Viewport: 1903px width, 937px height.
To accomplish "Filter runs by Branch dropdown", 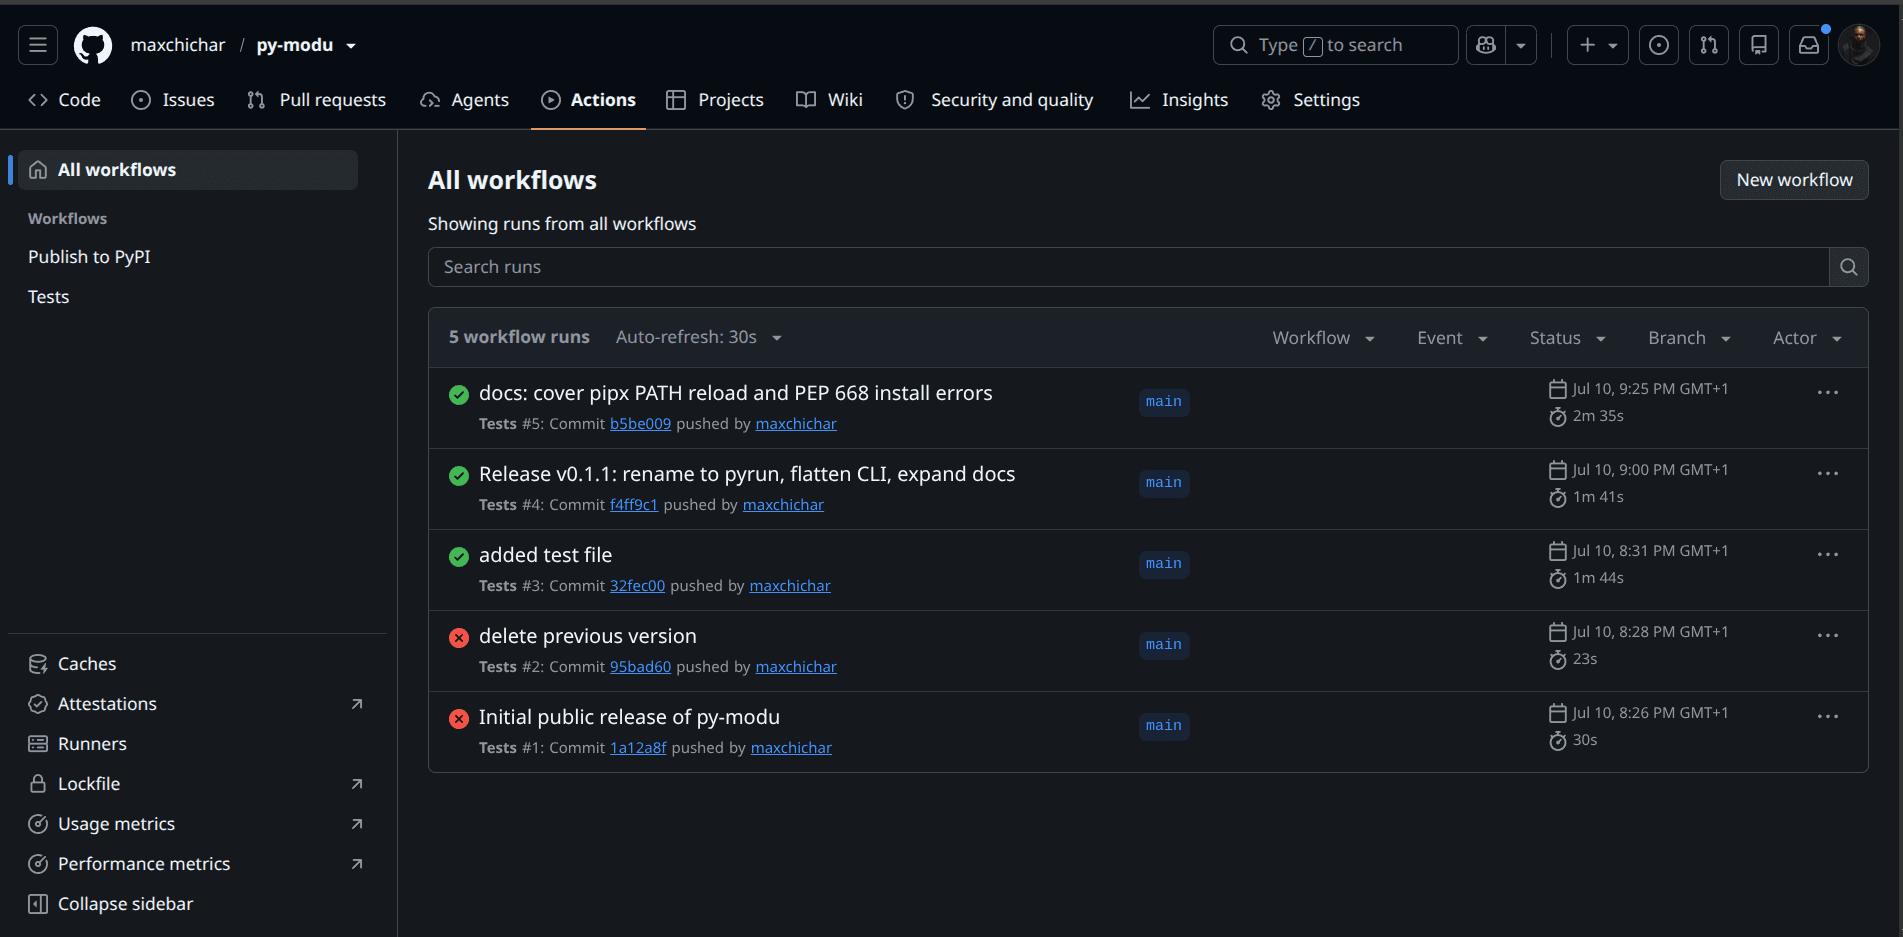I will tap(1689, 338).
